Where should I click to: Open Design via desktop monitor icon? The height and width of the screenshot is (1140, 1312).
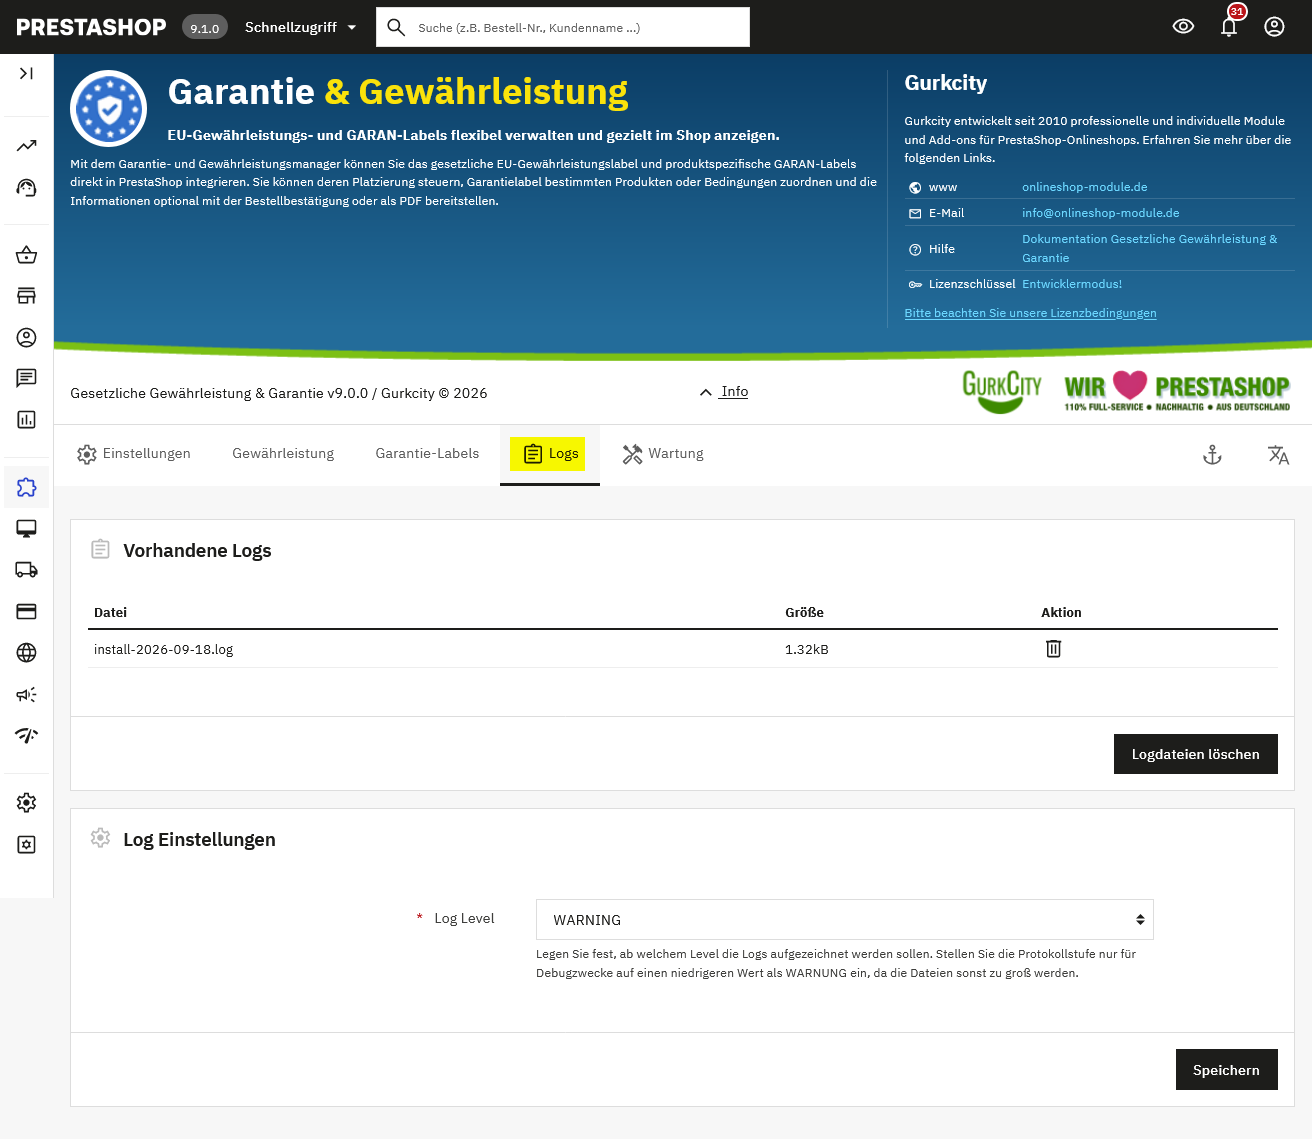tap(26, 529)
